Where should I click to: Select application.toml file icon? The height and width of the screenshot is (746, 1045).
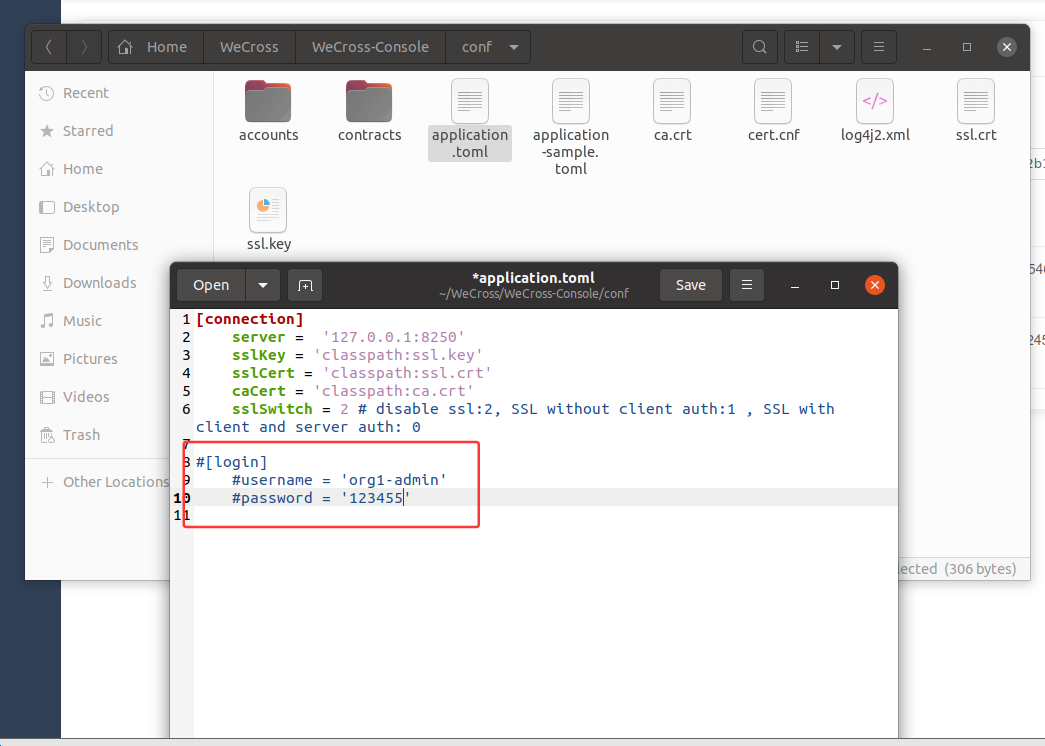[470, 101]
